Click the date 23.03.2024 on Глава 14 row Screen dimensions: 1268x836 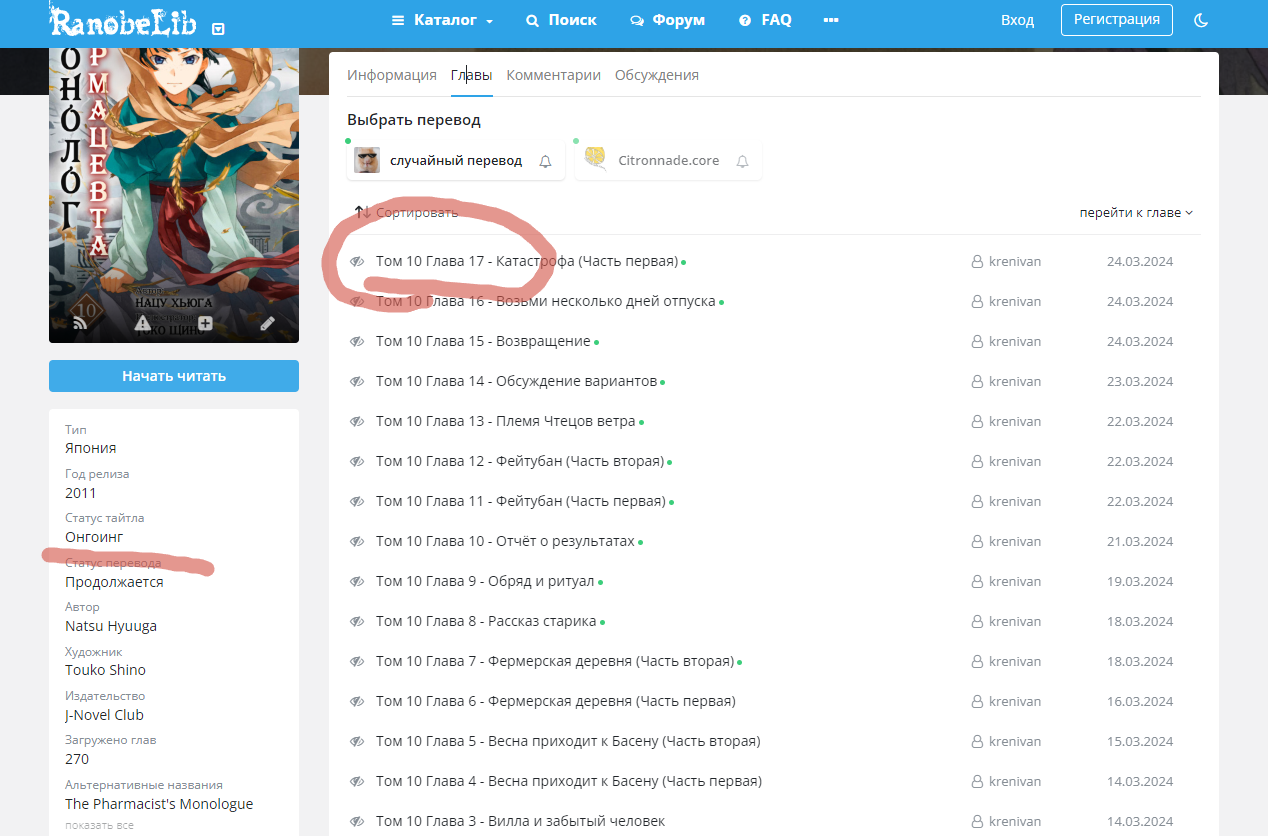[x=1140, y=381]
